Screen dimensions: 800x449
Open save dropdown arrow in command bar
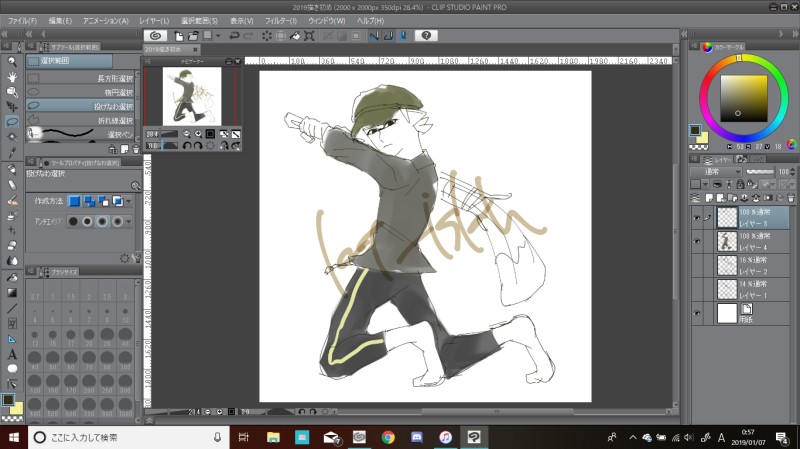pyautogui.click(x=218, y=36)
